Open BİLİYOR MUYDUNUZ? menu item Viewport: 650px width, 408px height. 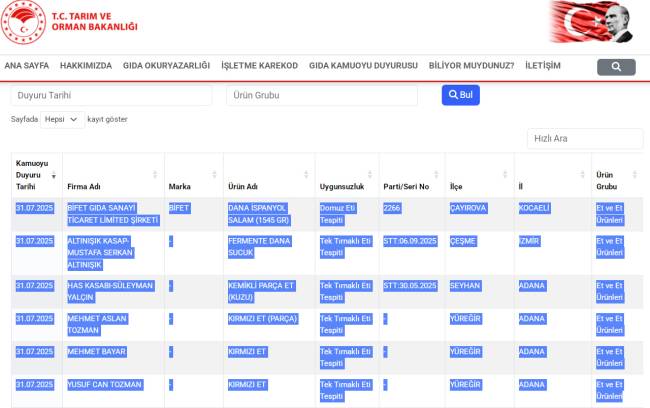[x=471, y=66]
